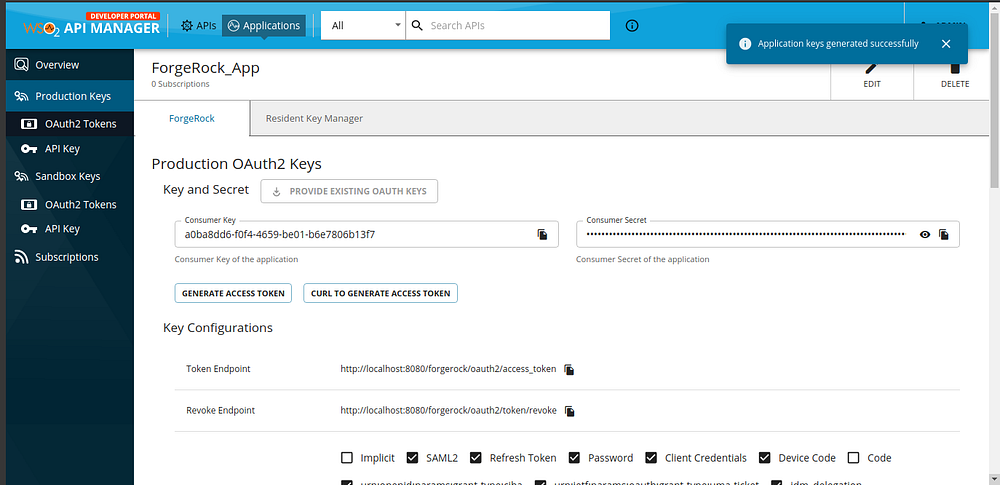This screenshot has width=1000, height=485.
Task: Open API Key under Sandbox Keys
Action: click(70, 228)
